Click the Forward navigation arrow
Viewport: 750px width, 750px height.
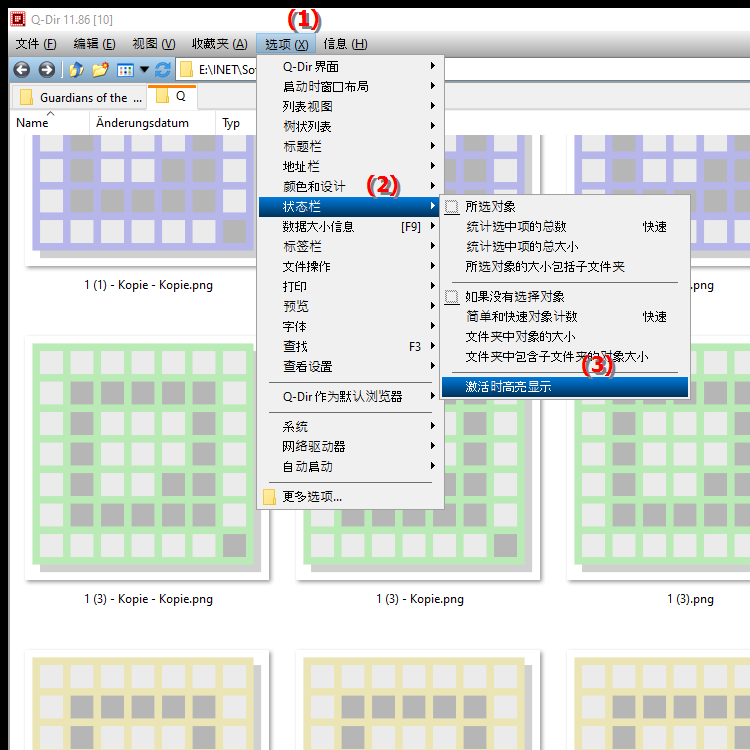tap(46, 70)
